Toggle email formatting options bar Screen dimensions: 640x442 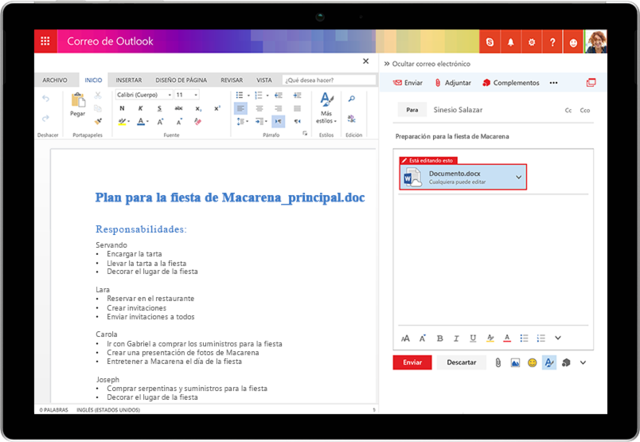(549, 362)
